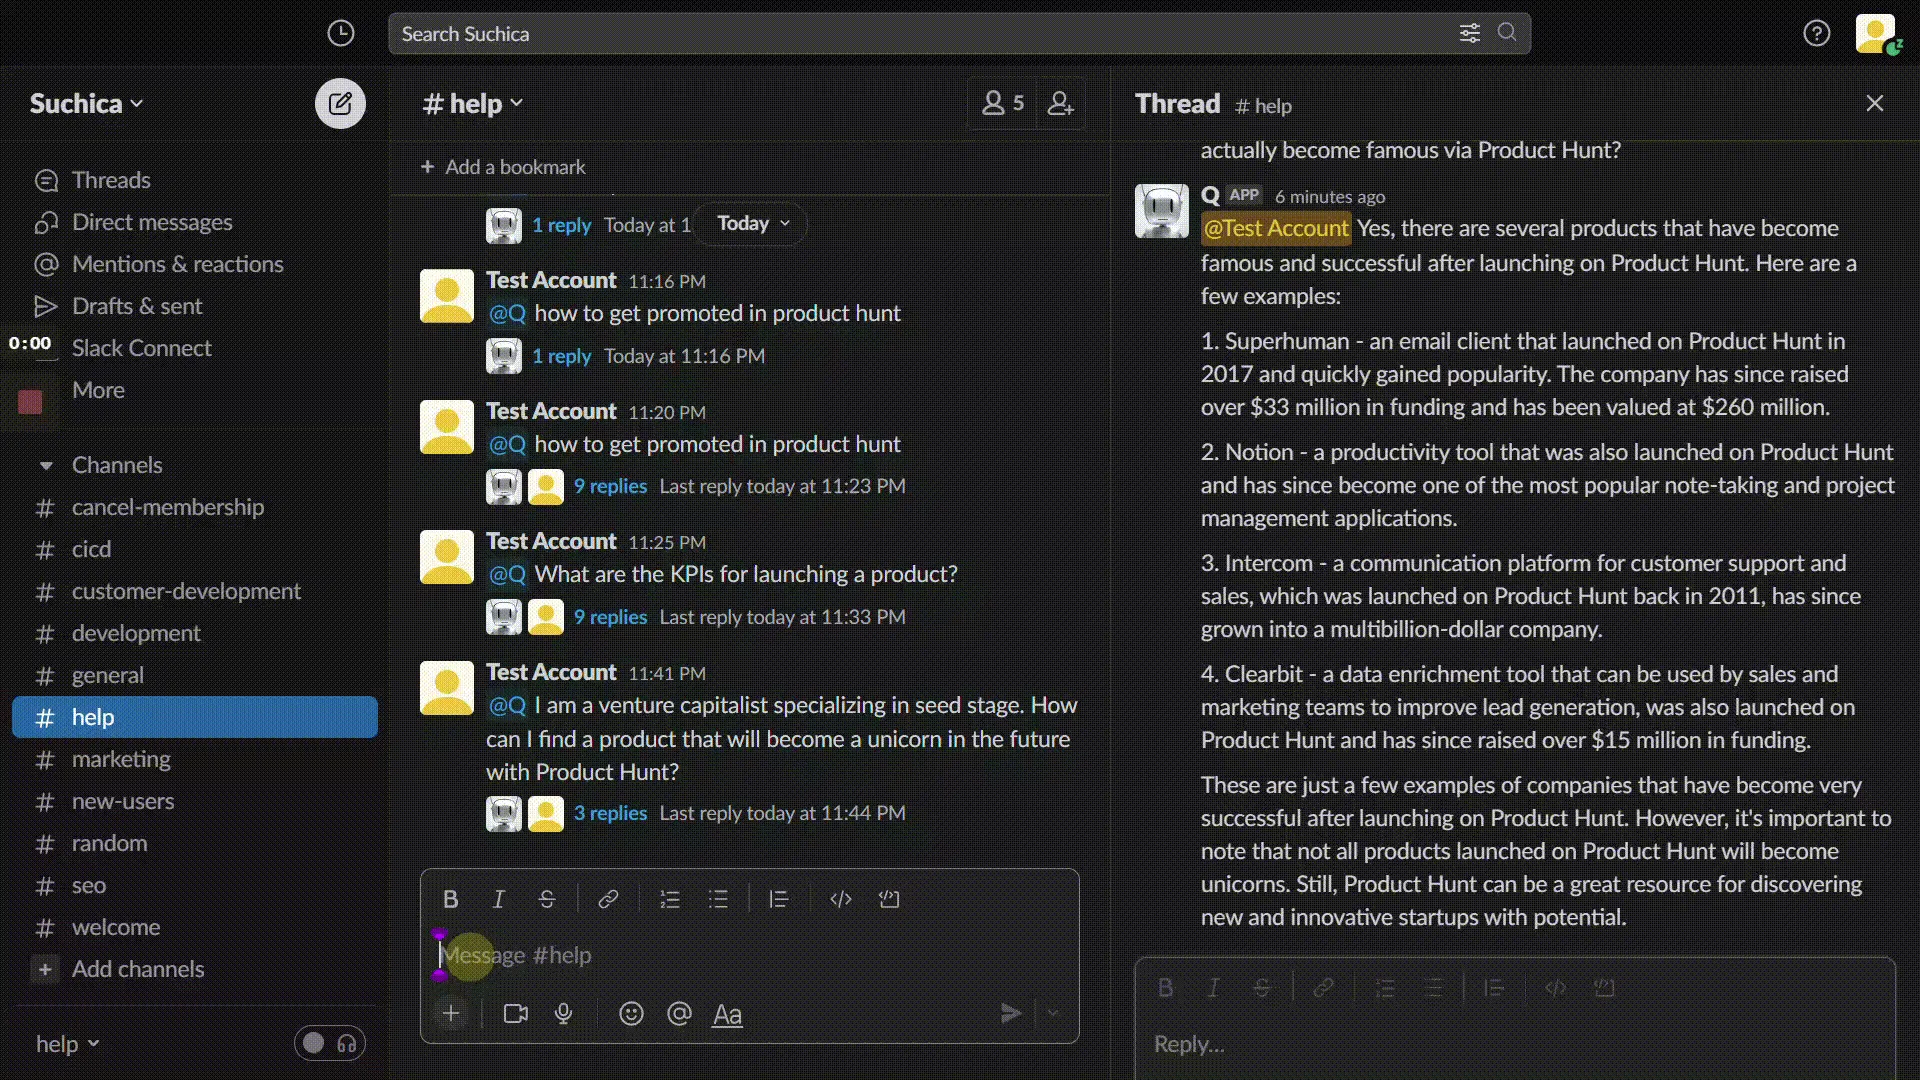Screen dimensions: 1920x1080
Task: Apply ordered list in channel composer
Action: 670,899
